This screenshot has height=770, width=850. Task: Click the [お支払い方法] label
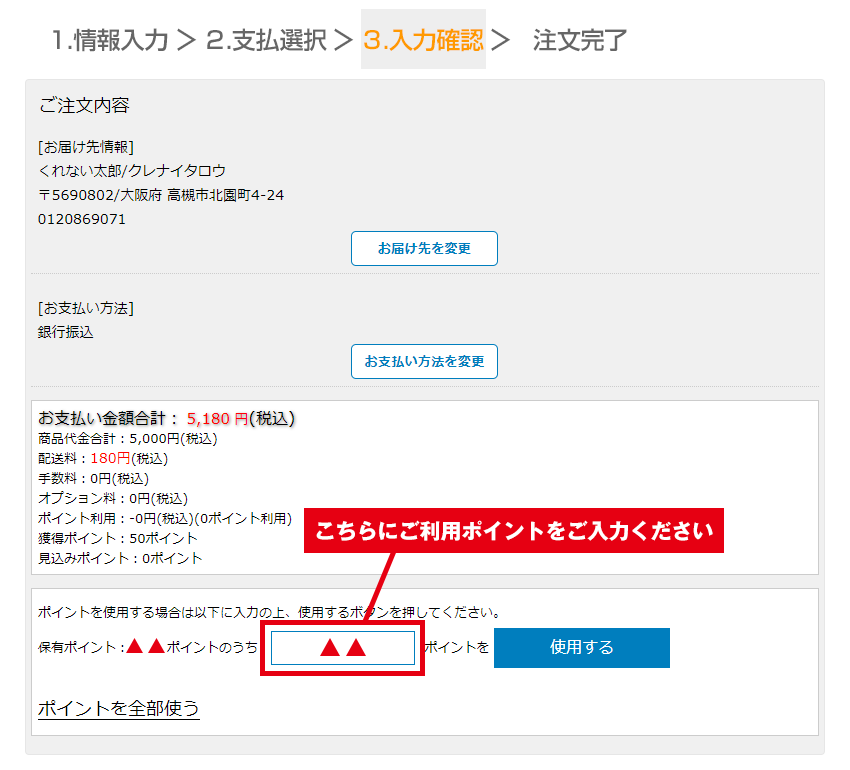tap(86, 308)
